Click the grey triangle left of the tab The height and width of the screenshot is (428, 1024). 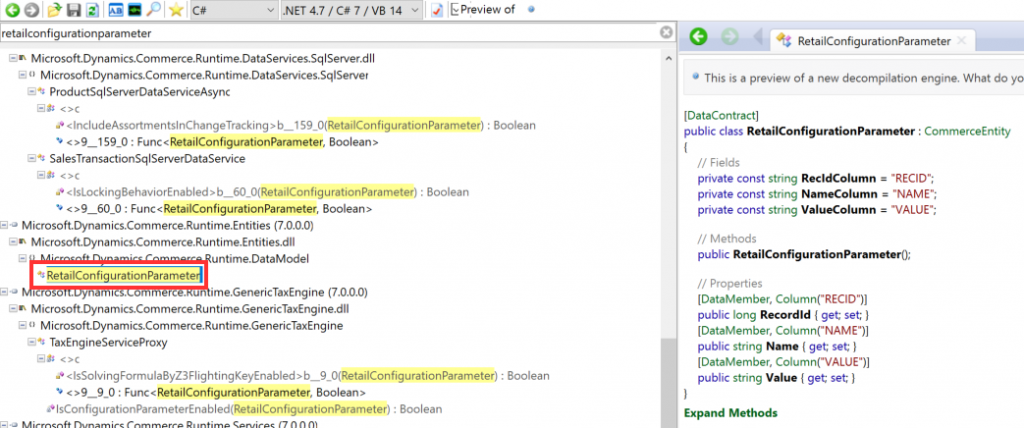tap(758, 37)
